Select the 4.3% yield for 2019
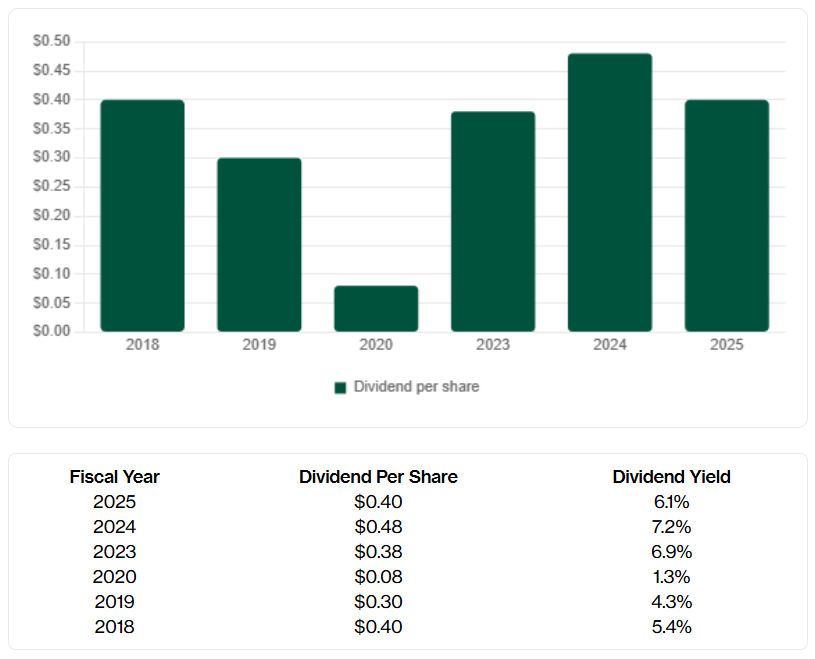Screen dimensions: 815x659 [x=671, y=602]
